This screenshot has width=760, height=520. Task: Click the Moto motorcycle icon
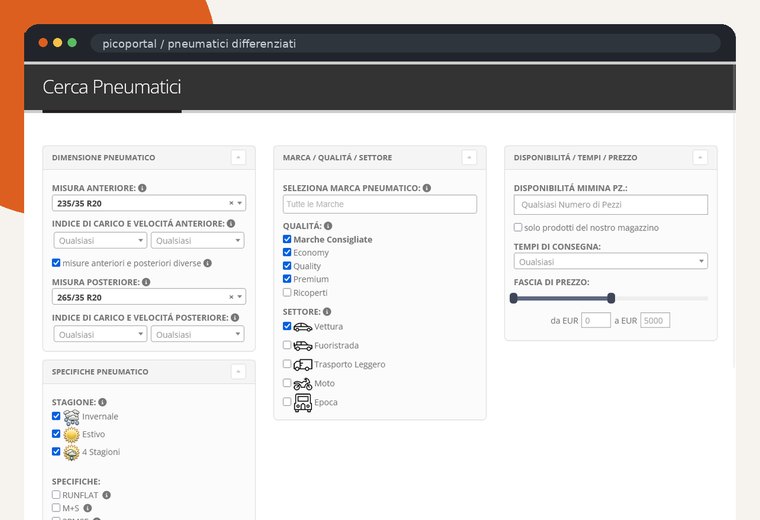(302, 384)
